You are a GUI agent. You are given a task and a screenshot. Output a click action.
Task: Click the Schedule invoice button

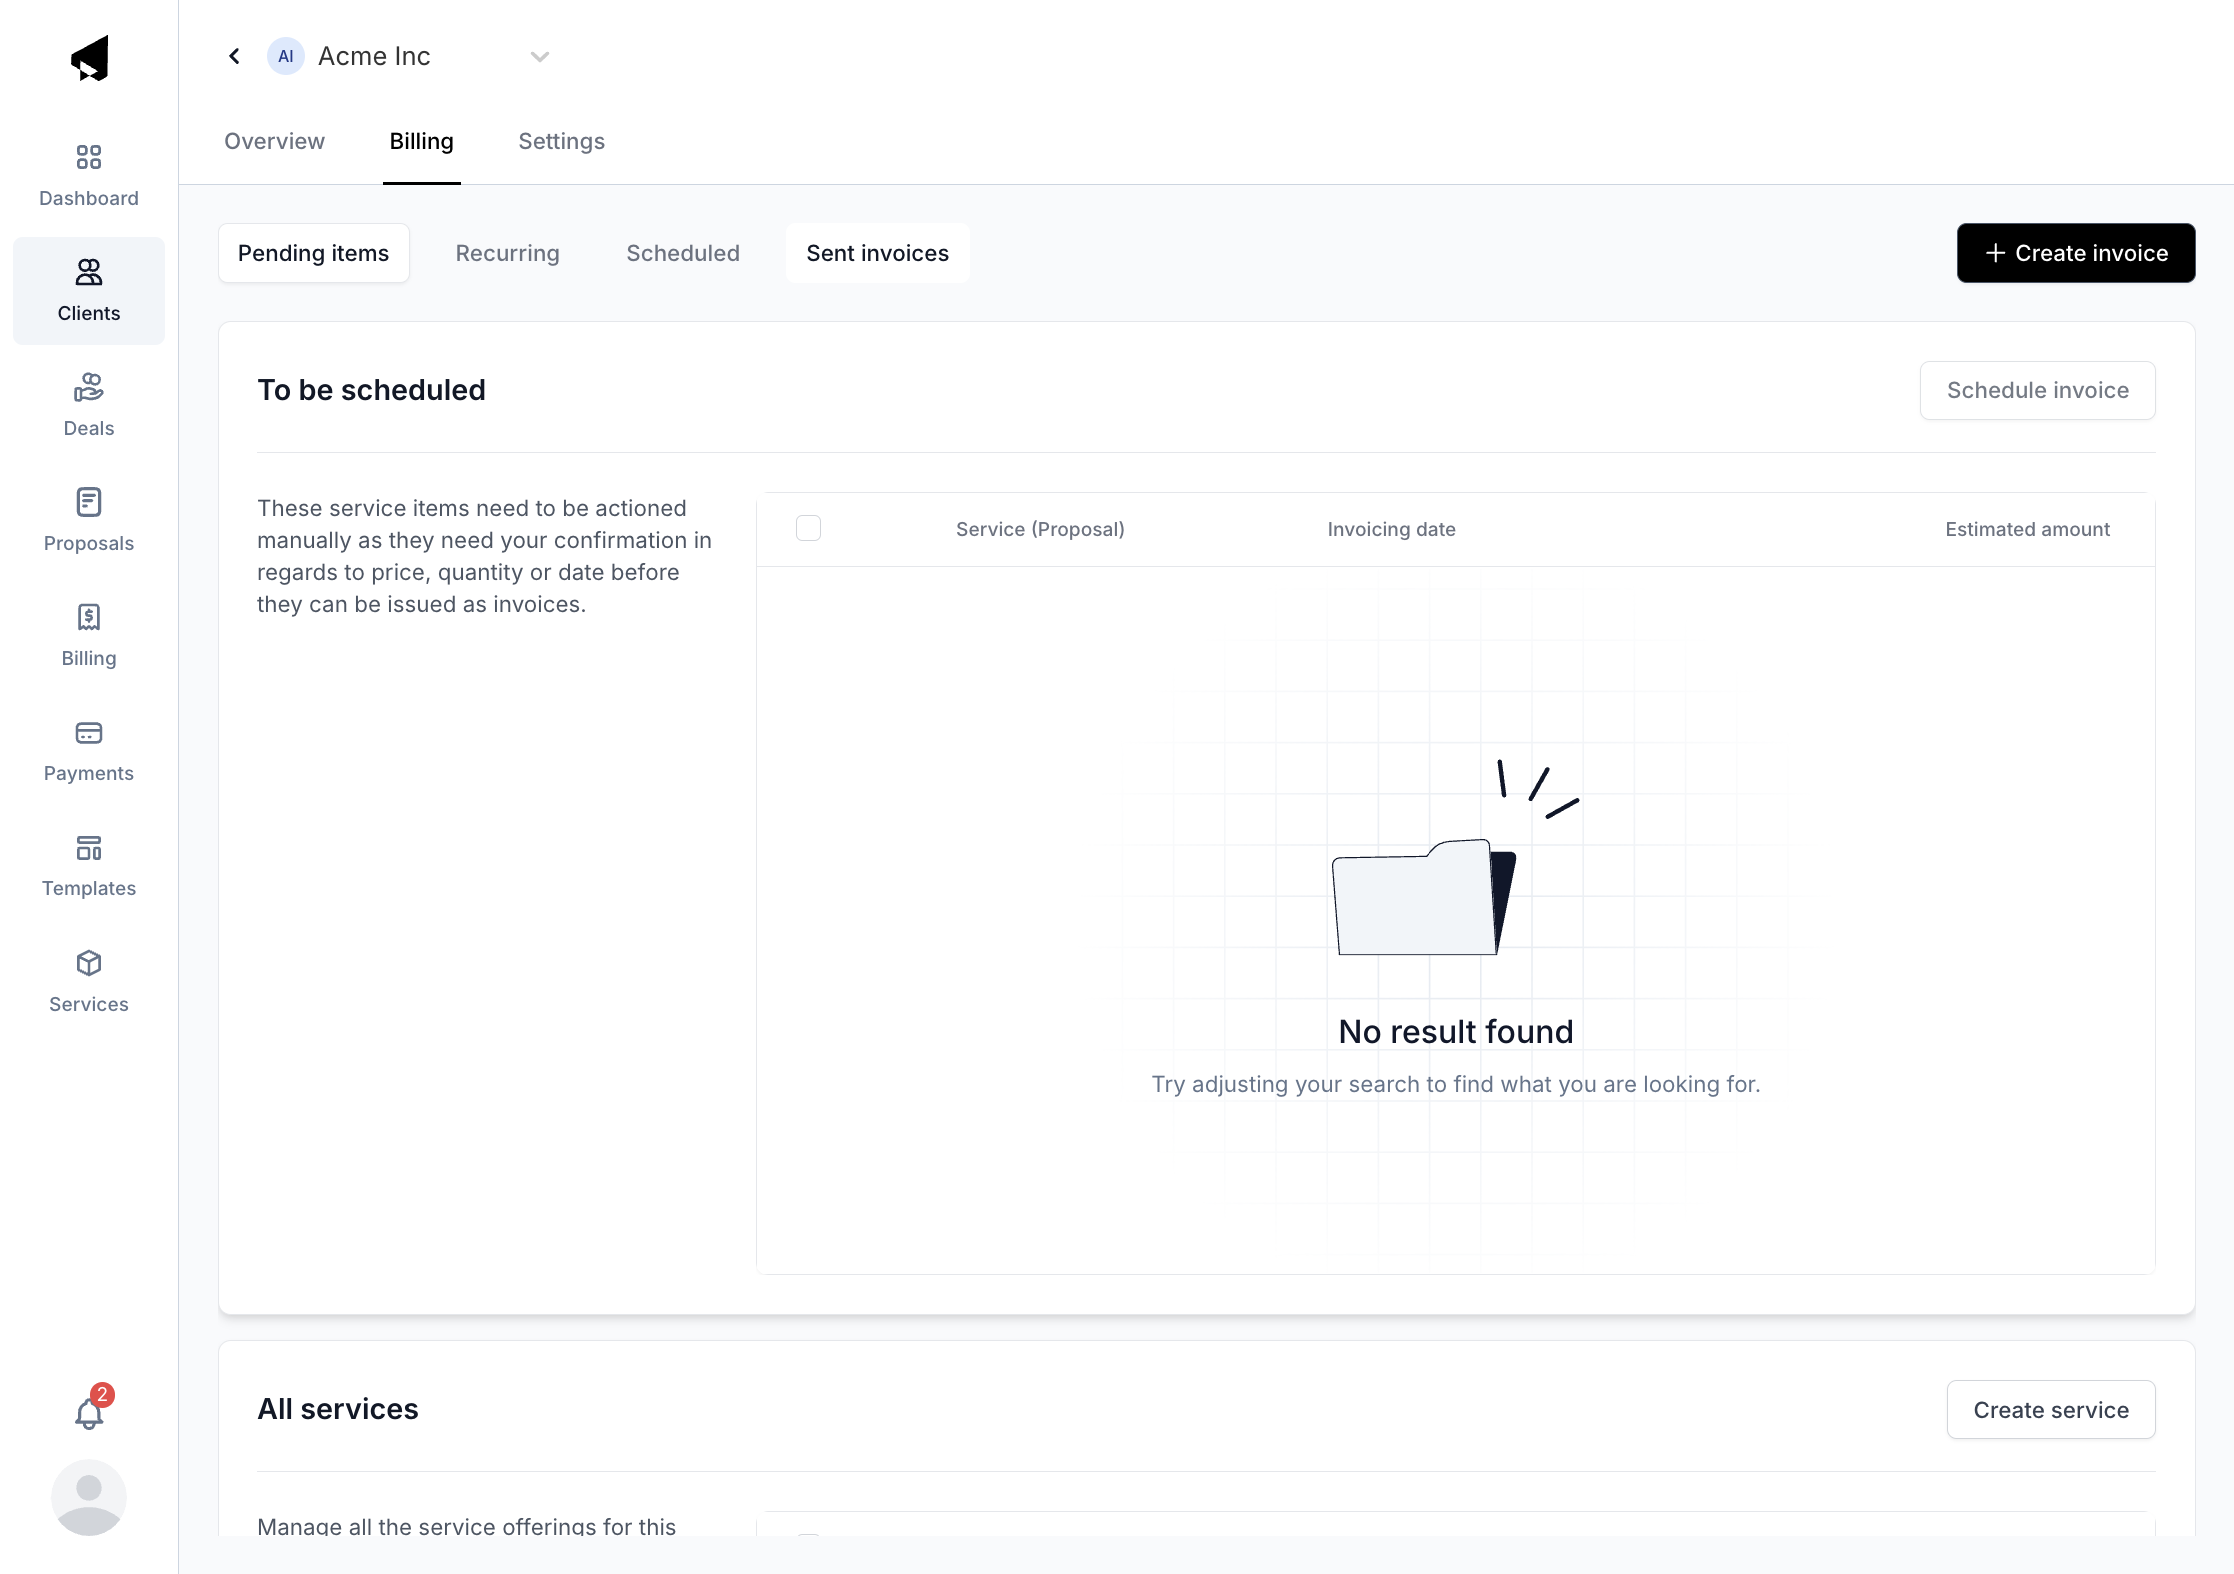pos(2038,390)
